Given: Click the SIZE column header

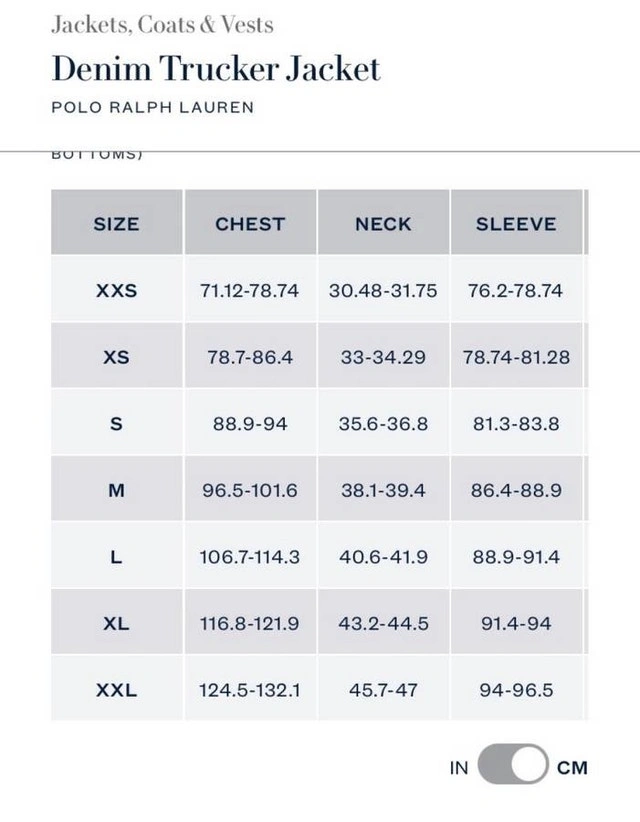Looking at the screenshot, I should point(116,224).
